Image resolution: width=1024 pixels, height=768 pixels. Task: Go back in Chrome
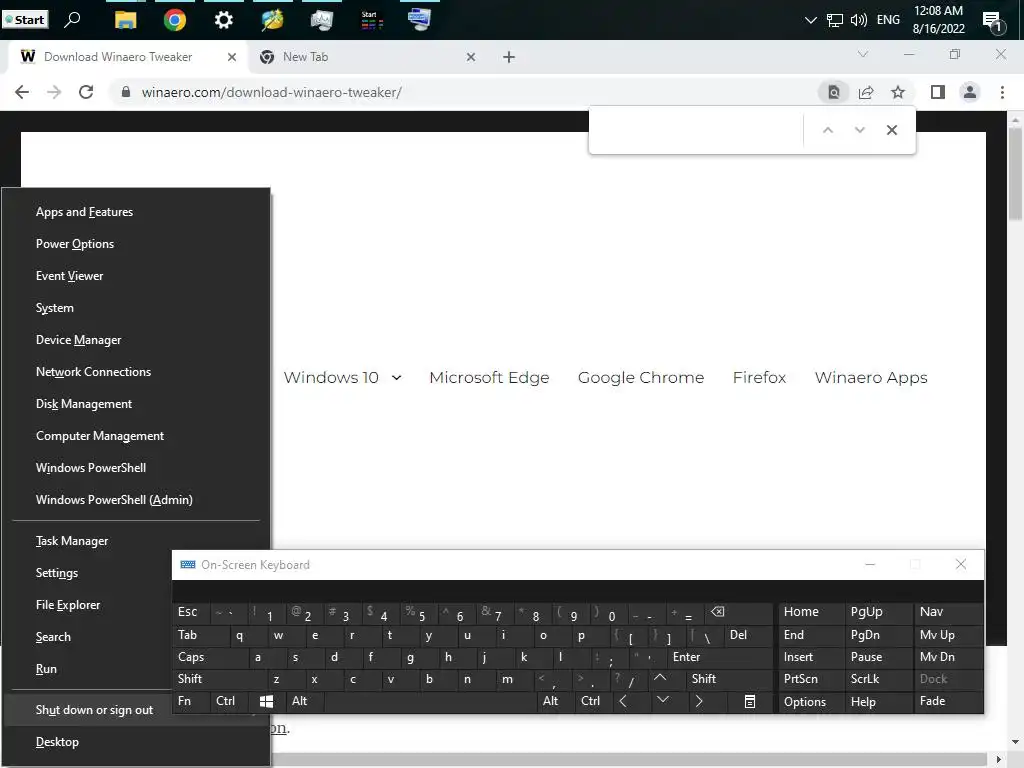click(x=22, y=92)
